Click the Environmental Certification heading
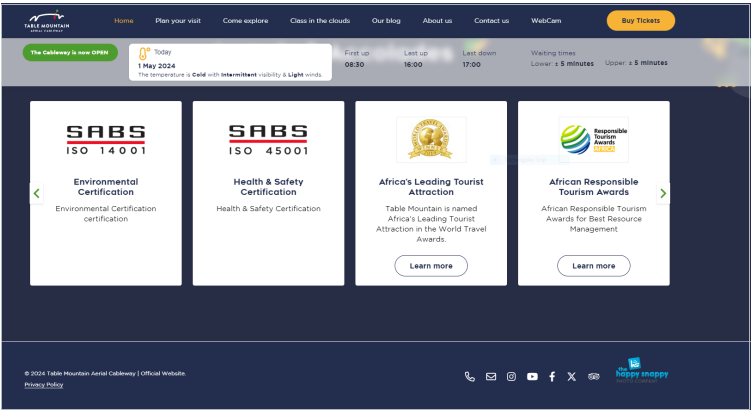Image resolution: width=755 pixels, height=415 pixels. click(x=106, y=187)
